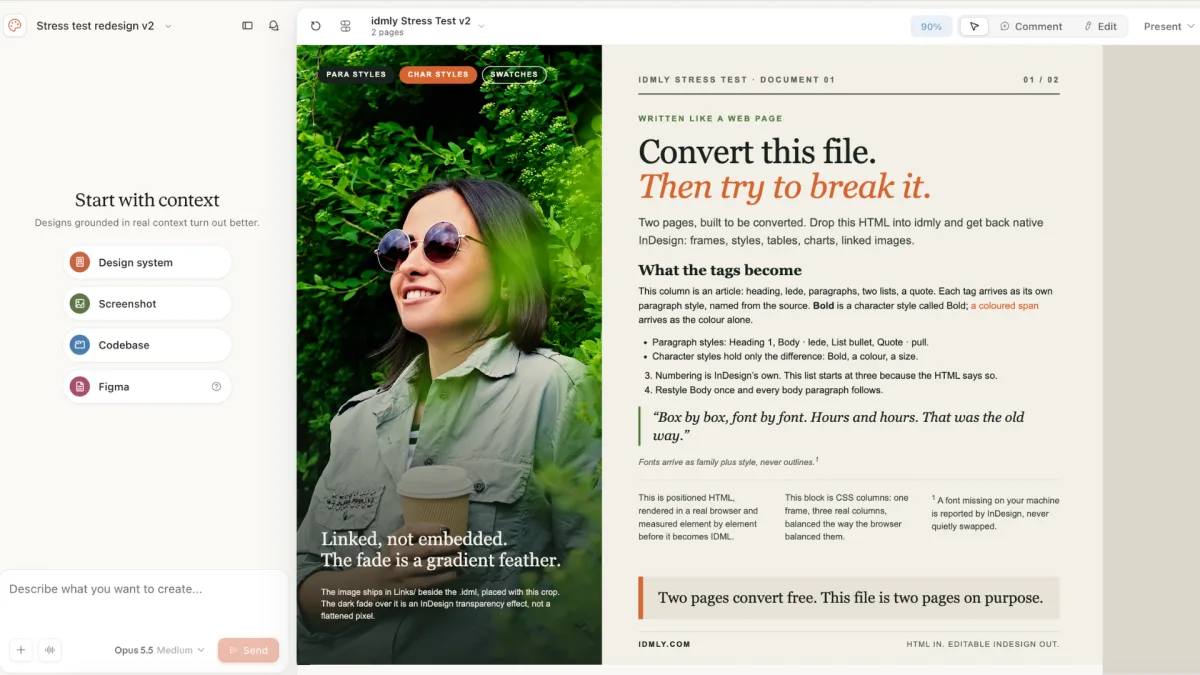Switch to Comment mode
Image resolution: width=1200 pixels, height=675 pixels.
click(x=1031, y=26)
